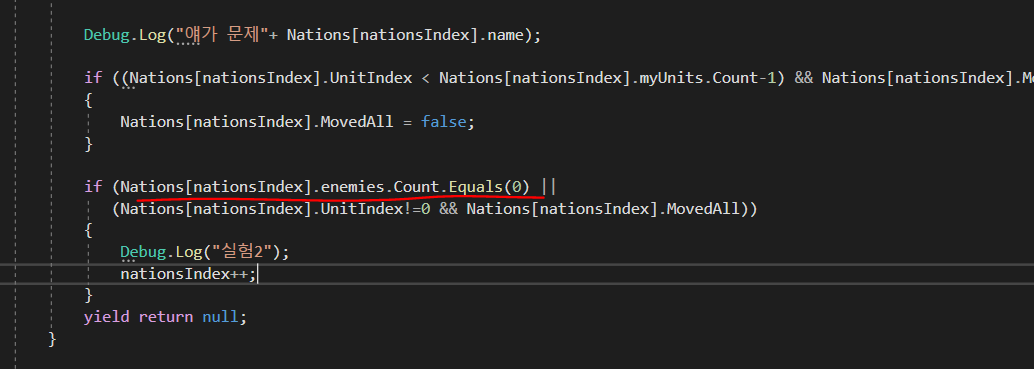Click the closing brace below yield return null
This screenshot has width=1034, height=369.
(x=53, y=339)
